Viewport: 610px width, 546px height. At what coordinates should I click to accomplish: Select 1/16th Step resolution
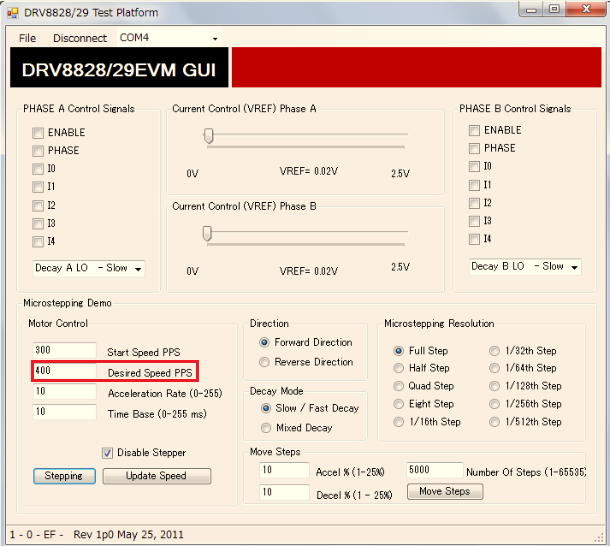coord(398,422)
